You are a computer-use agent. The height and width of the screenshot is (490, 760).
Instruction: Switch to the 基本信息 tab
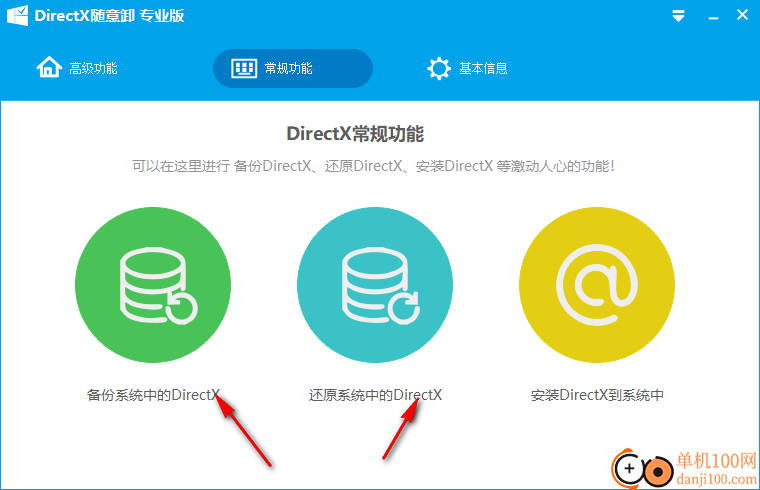[468, 68]
